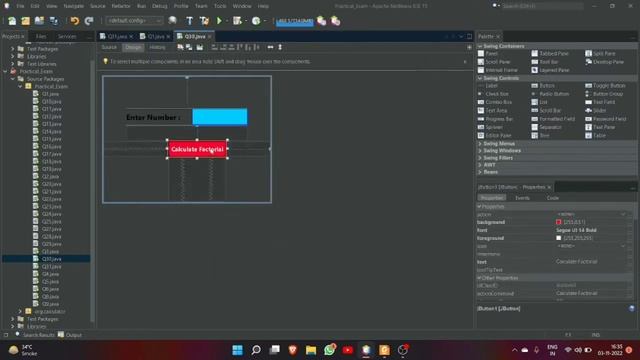This screenshot has width=640, height=360.
Task: Toggle Selection Mode in designer toolbar
Action: point(180,47)
